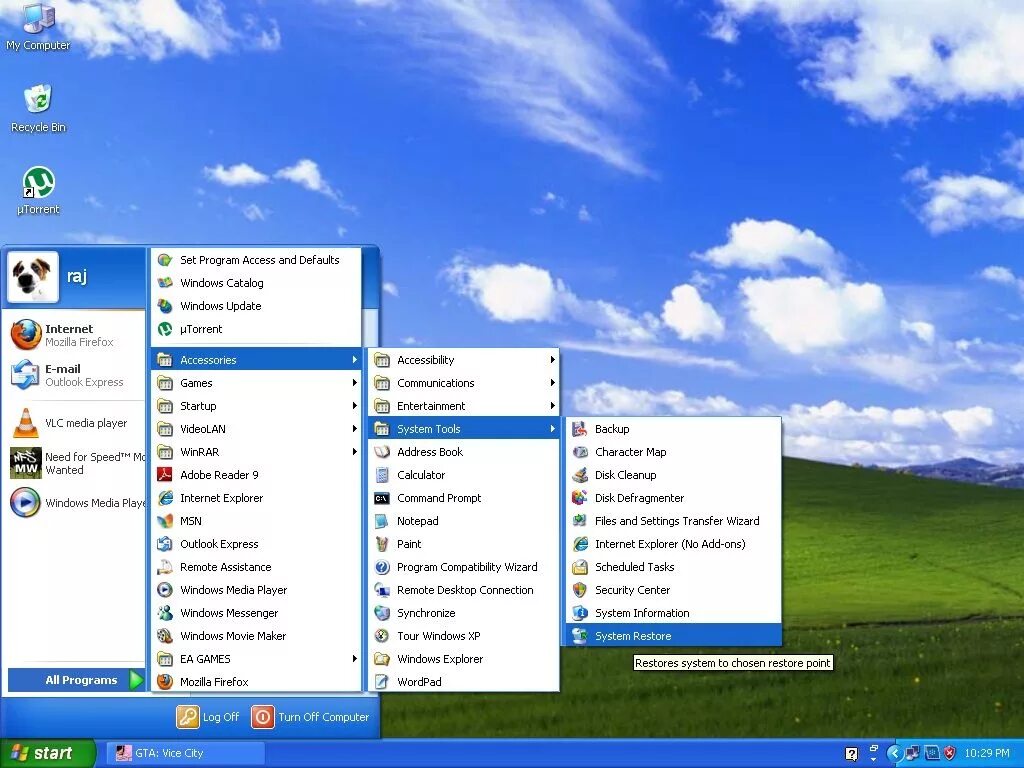Expand the Entertainment submenu arrow
This screenshot has width=1024, height=768.
pos(552,405)
